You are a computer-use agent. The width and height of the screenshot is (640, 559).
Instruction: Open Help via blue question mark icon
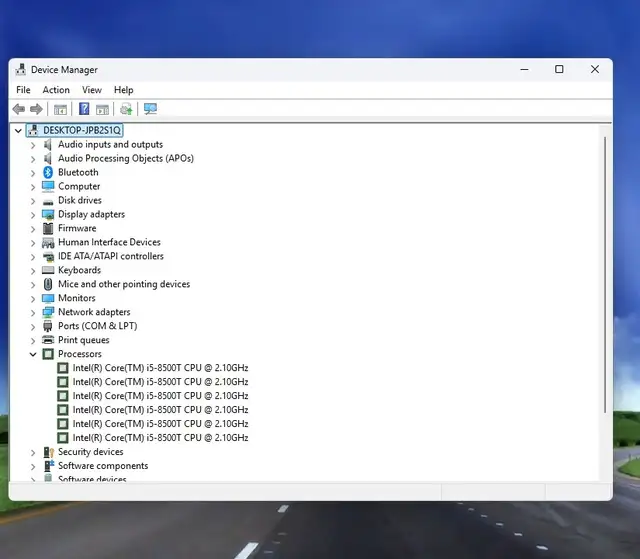click(x=84, y=109)
